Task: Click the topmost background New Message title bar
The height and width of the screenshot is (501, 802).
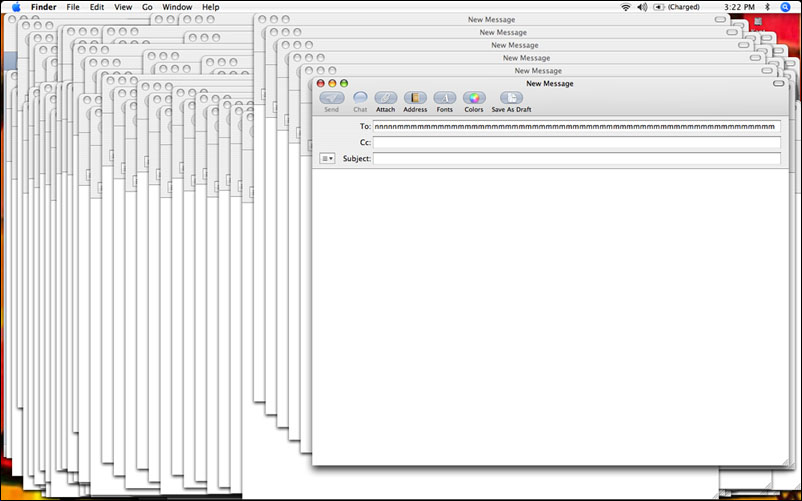Action: (491, 19)
